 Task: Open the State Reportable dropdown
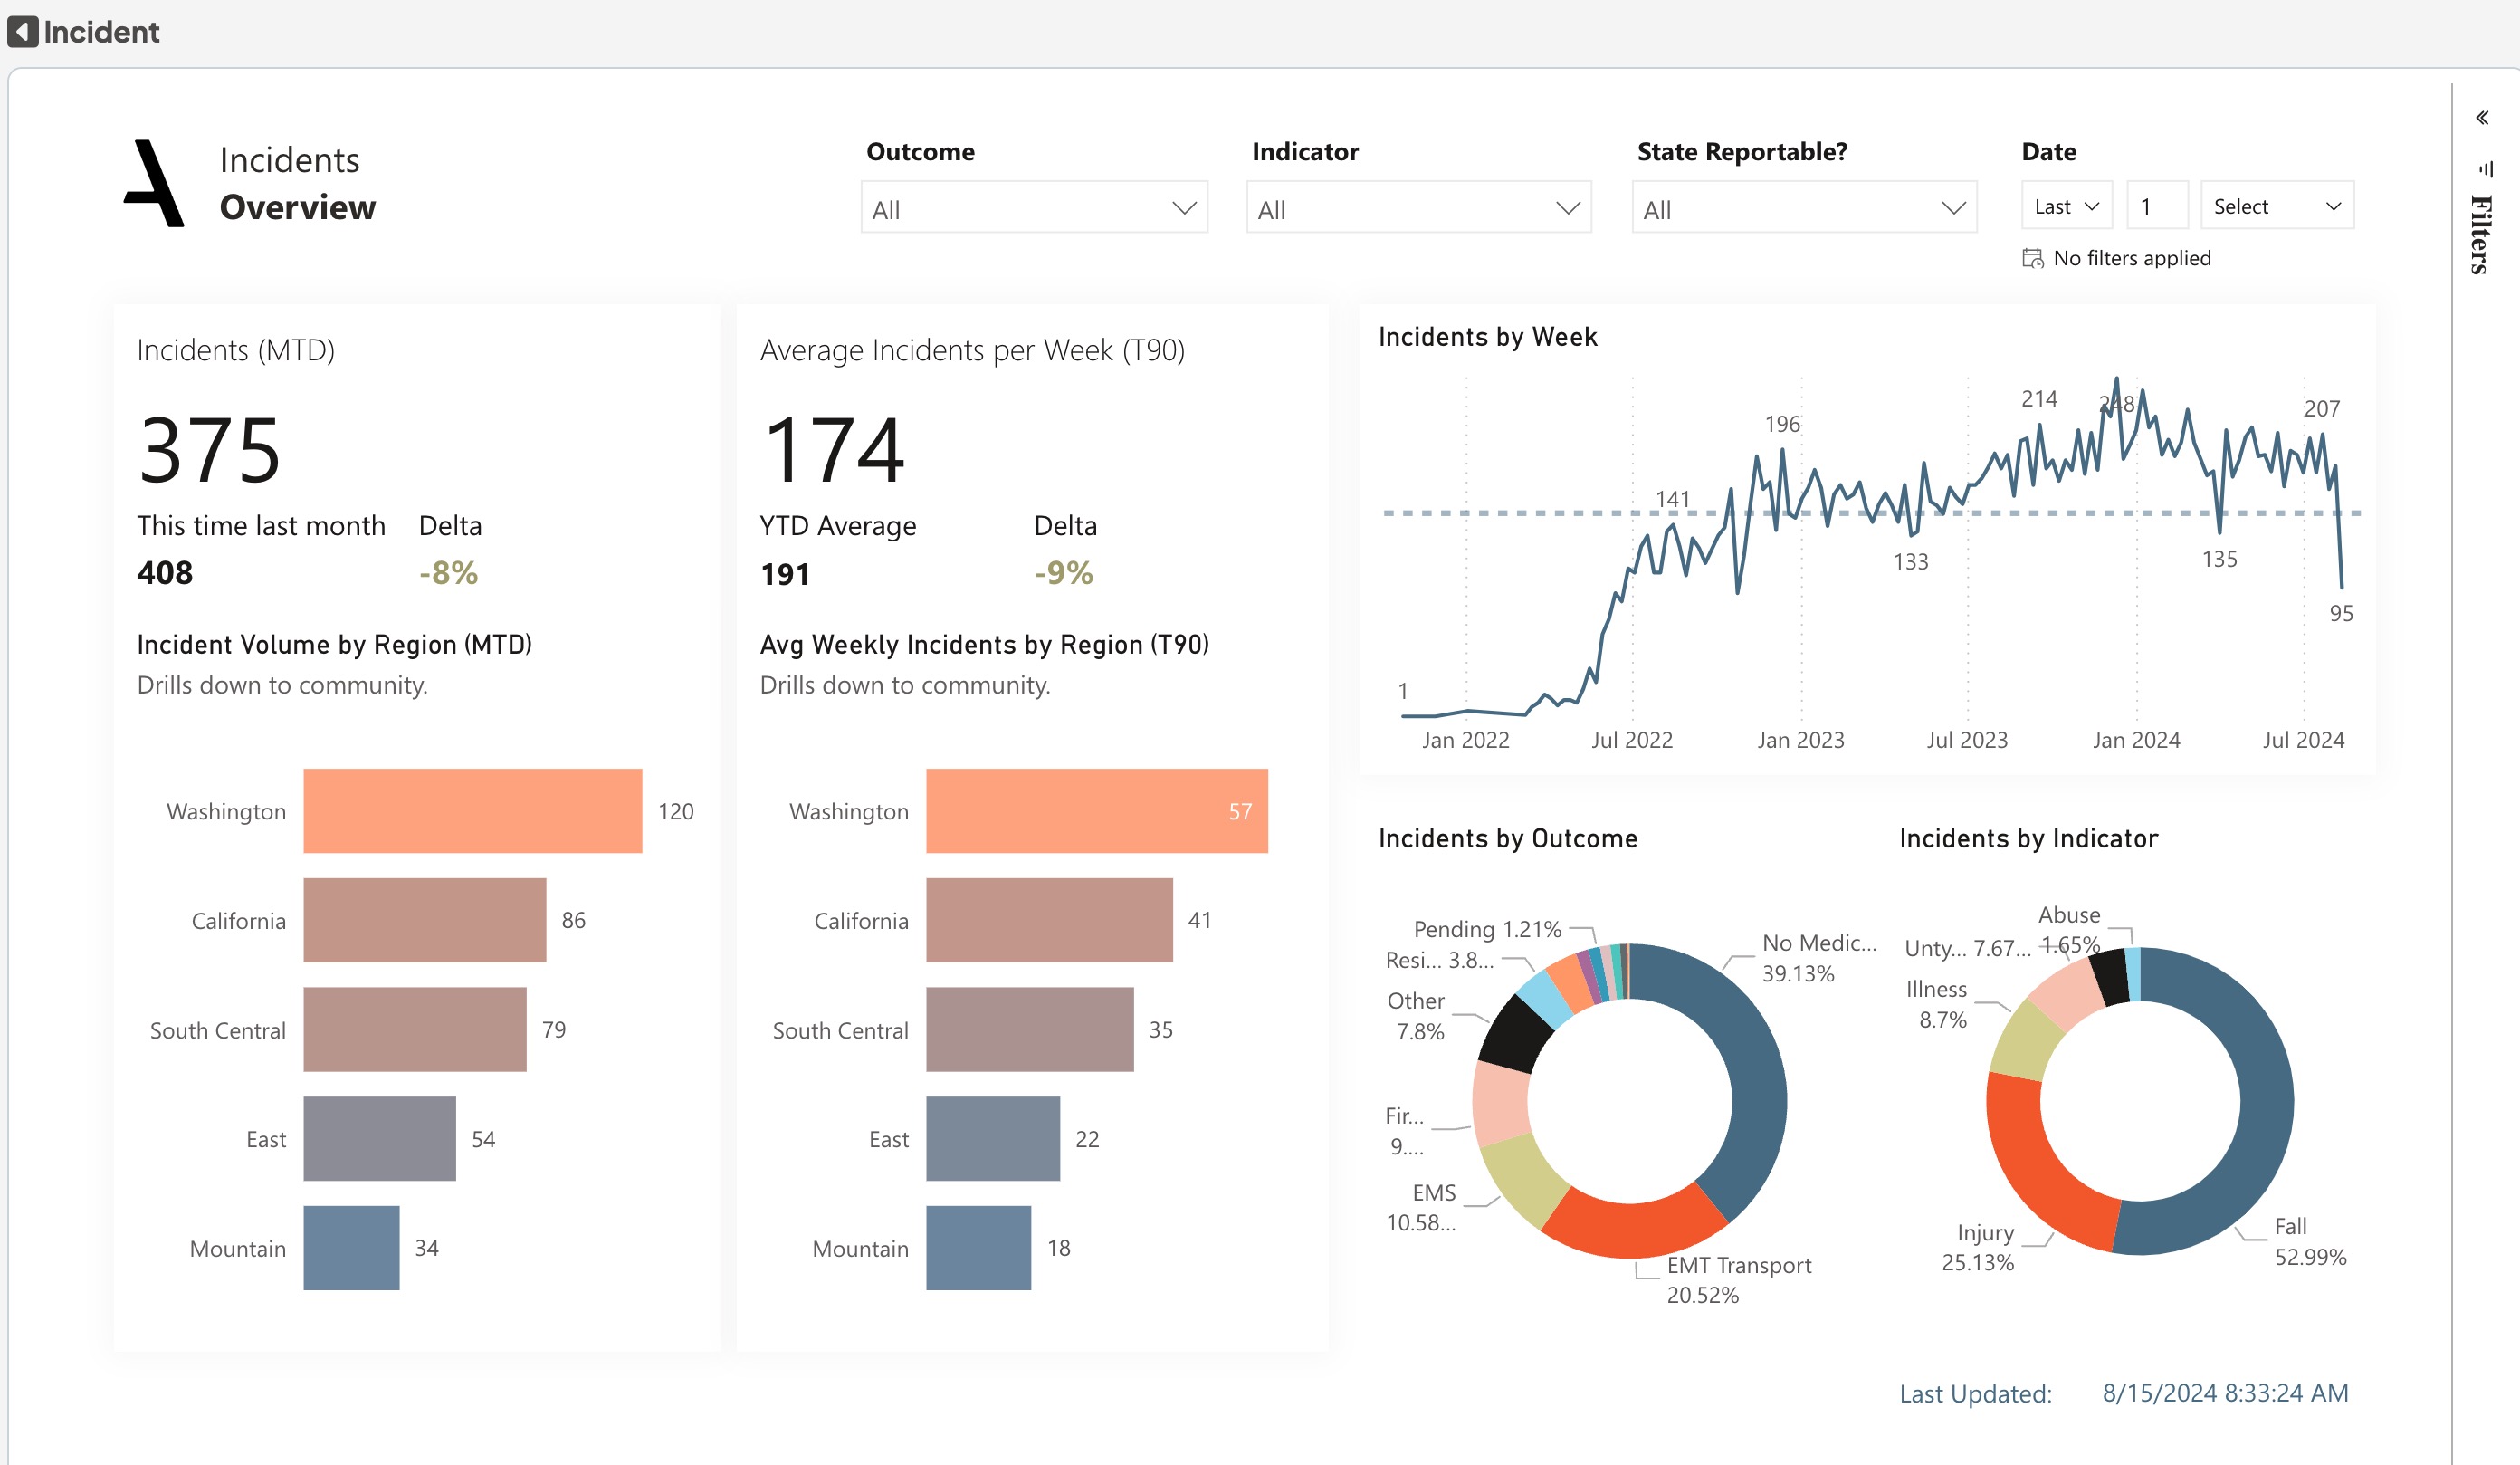point(1803,208)
